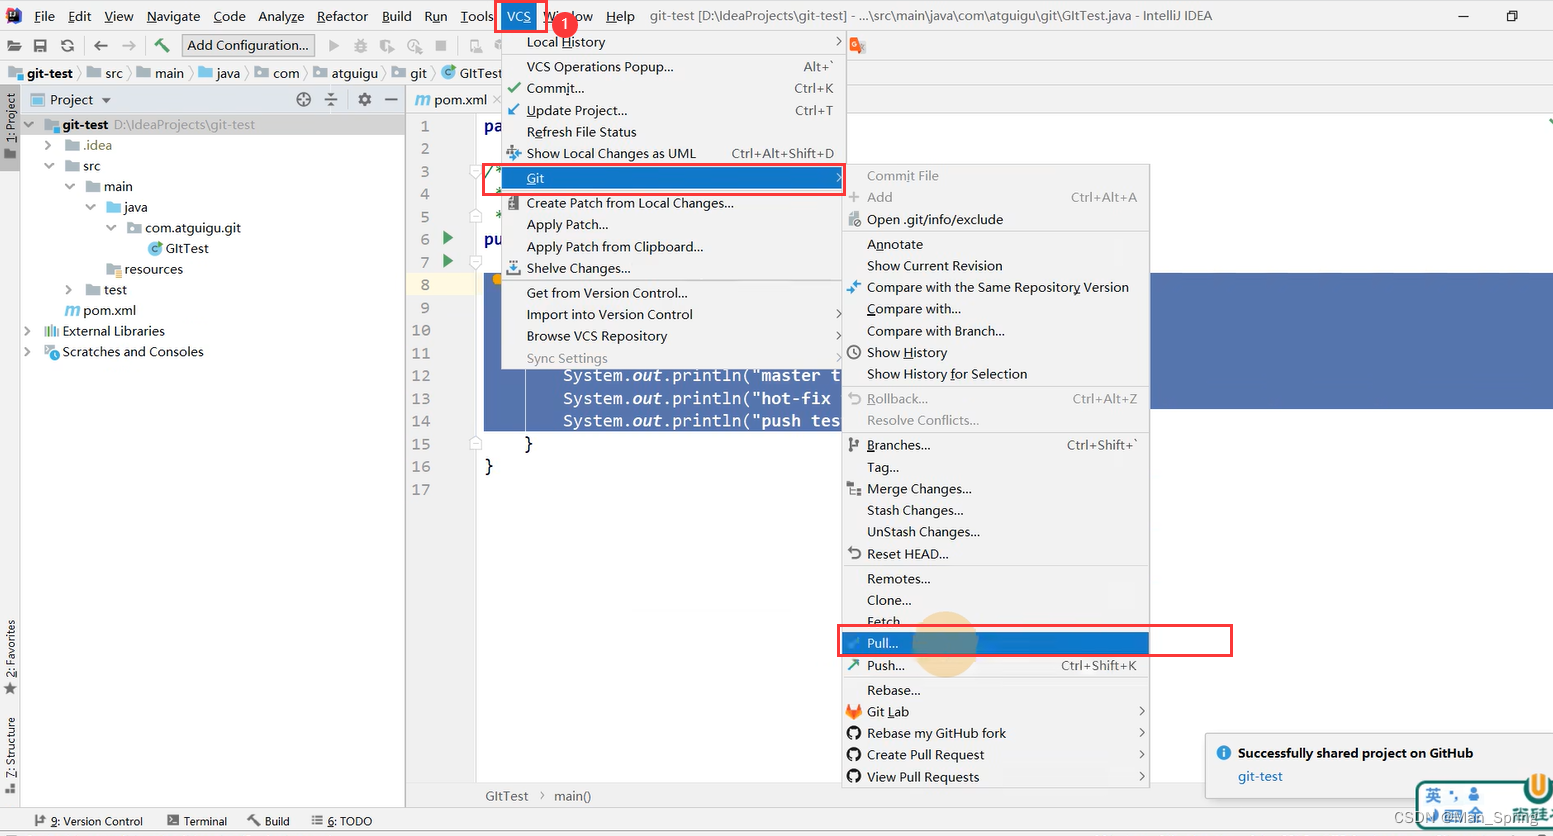The width and height of the screenshot is (1553, 836).
Task: Click Remotes... in Git submenu
Action: point(995,579)
